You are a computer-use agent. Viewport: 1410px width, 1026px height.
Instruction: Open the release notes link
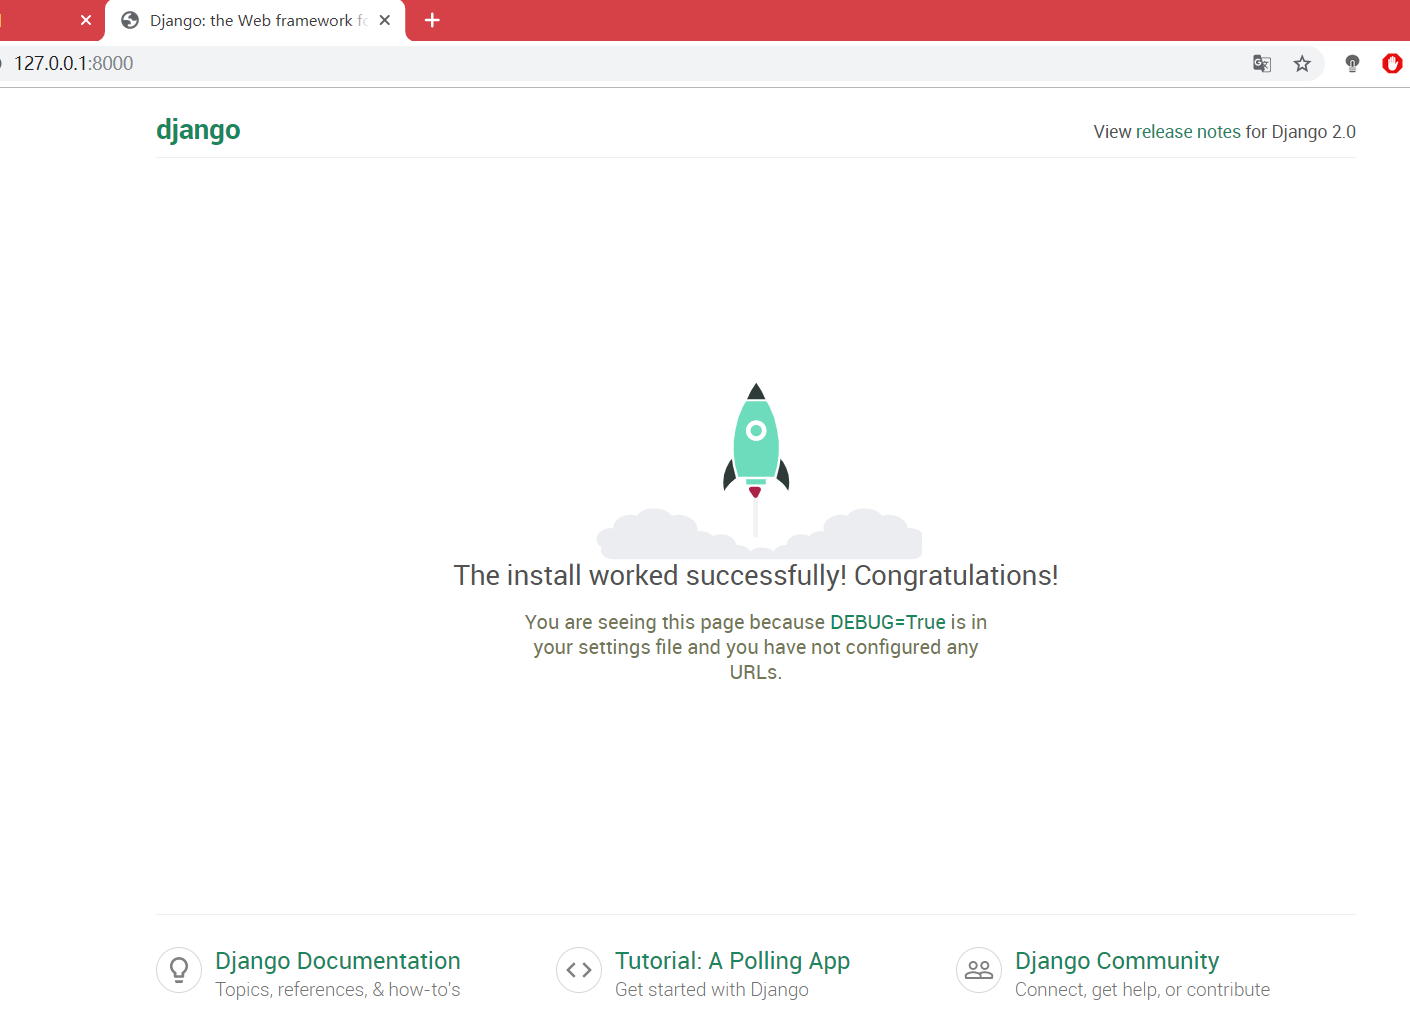(x=1188, y=132)
